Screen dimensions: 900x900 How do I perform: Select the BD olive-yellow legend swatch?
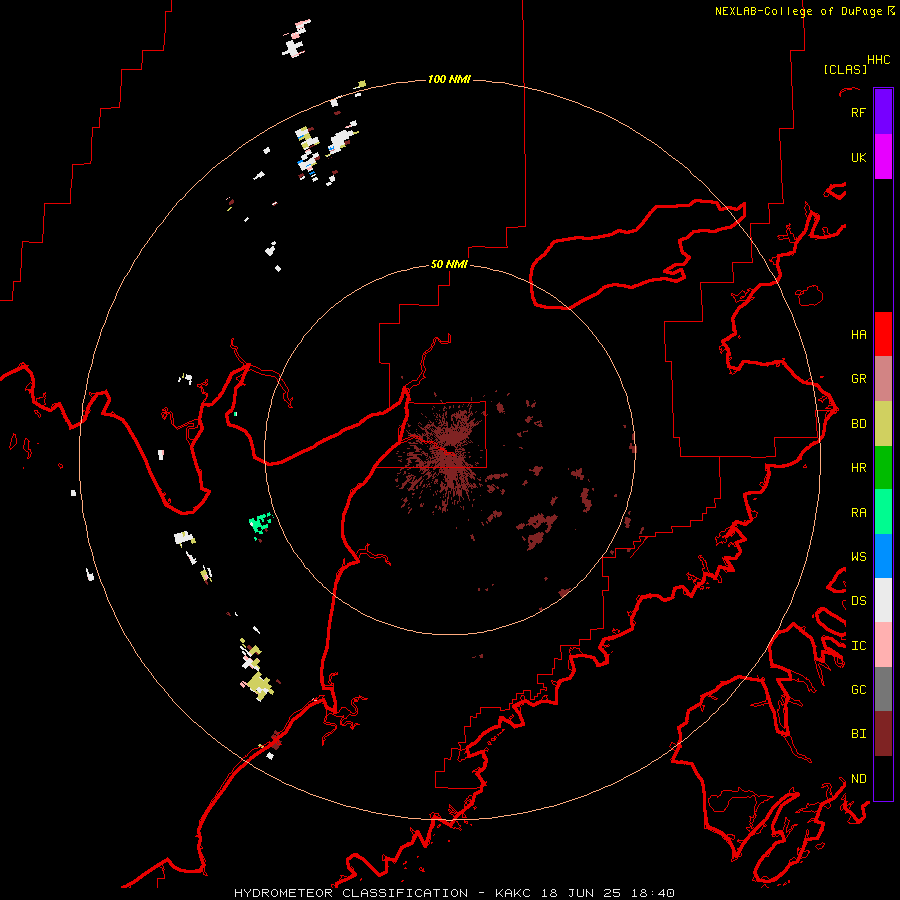[x=883, y=424]
